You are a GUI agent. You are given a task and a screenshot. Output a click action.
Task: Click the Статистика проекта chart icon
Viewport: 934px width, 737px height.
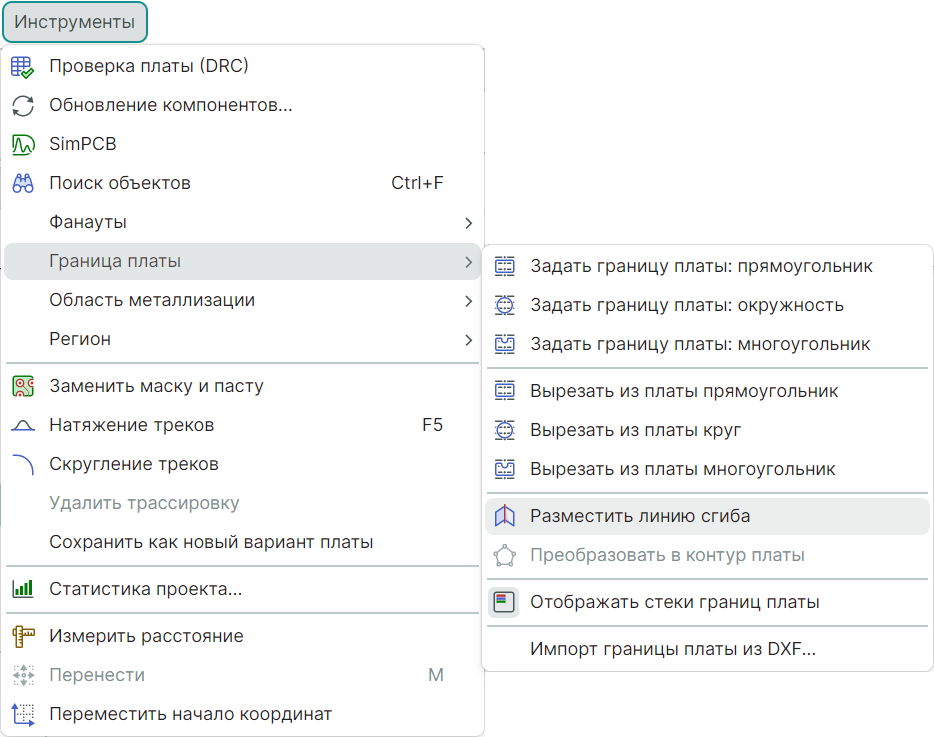(x=22, y=589)
